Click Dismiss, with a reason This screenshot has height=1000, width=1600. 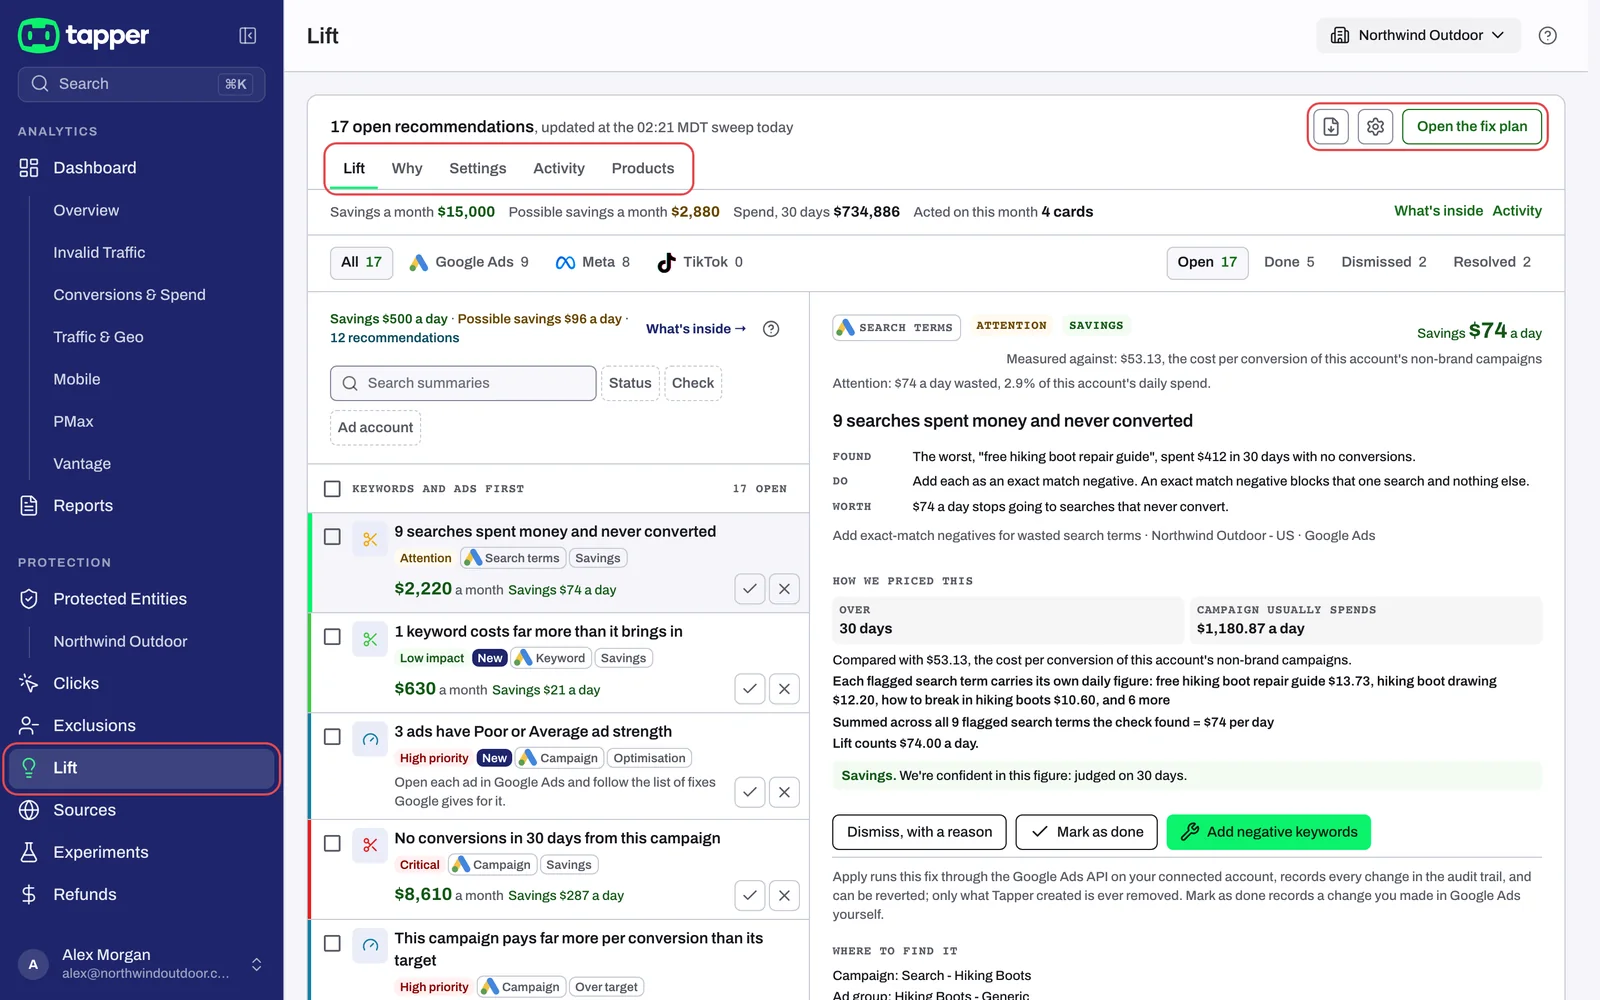coord(920,832)
